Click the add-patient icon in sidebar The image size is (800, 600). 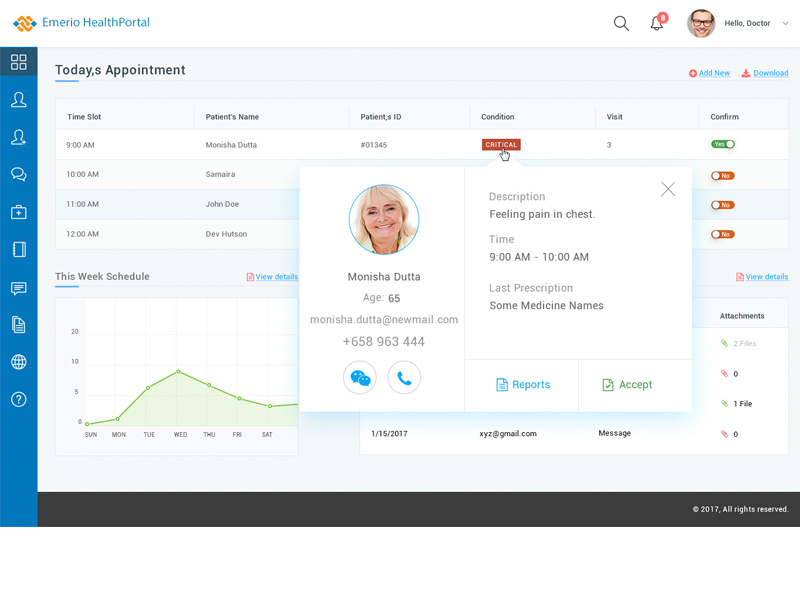click(18, 137)
